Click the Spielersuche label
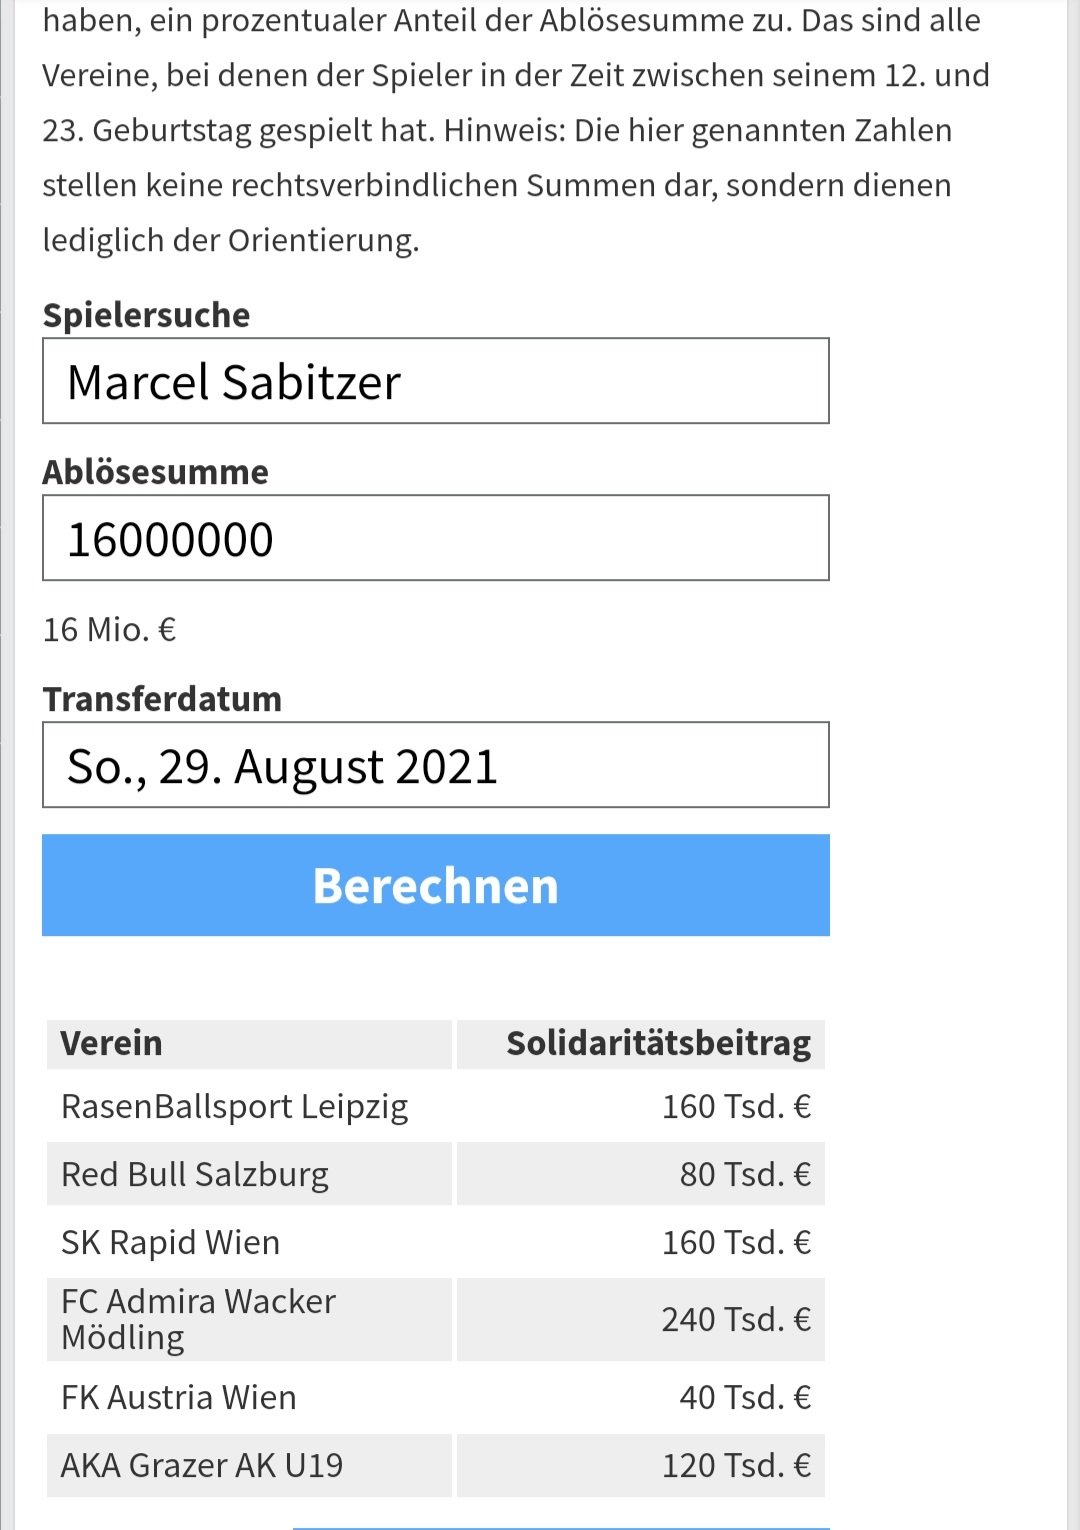1080x1530 pixels. point(146,315)
